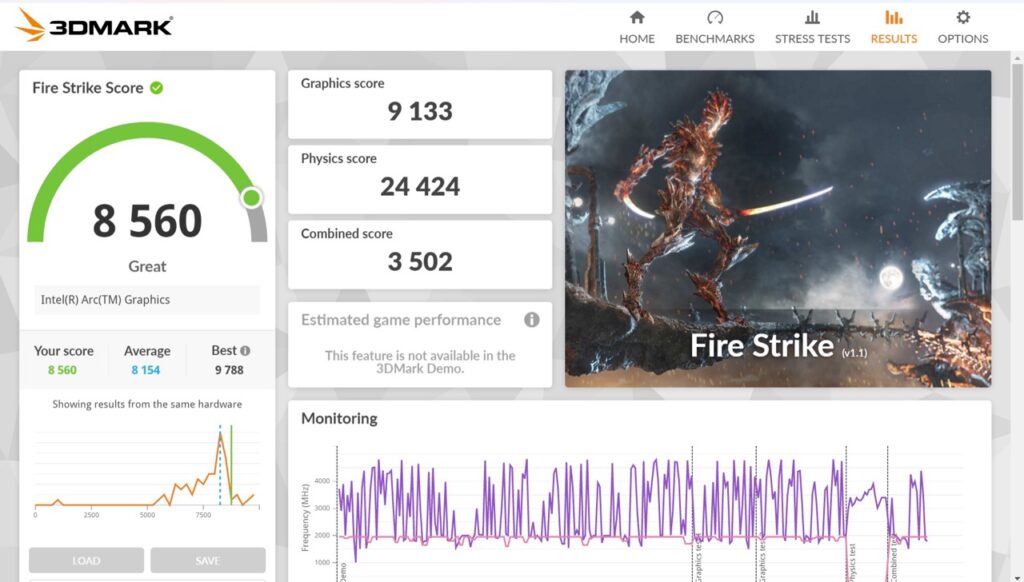Image resolution: width=1024 pixels, height=582 pixels.
Task: Click the score gauge knob marker
Action: click(251, 196)
